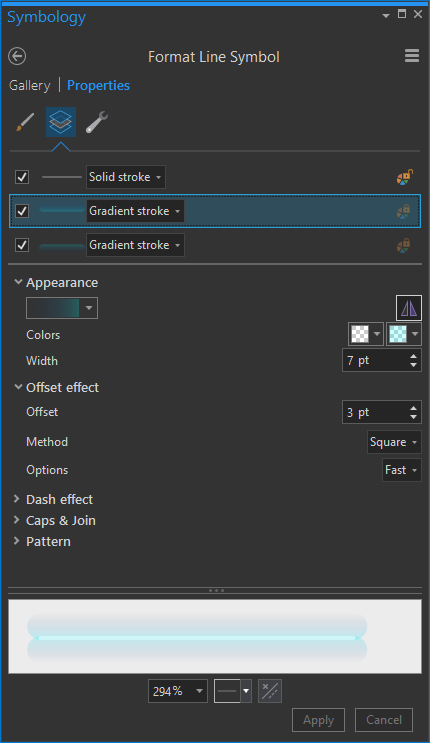430x743 pixels.
Task: Click the mirror gradient icon in Appearance
Action: coord(409,308)
